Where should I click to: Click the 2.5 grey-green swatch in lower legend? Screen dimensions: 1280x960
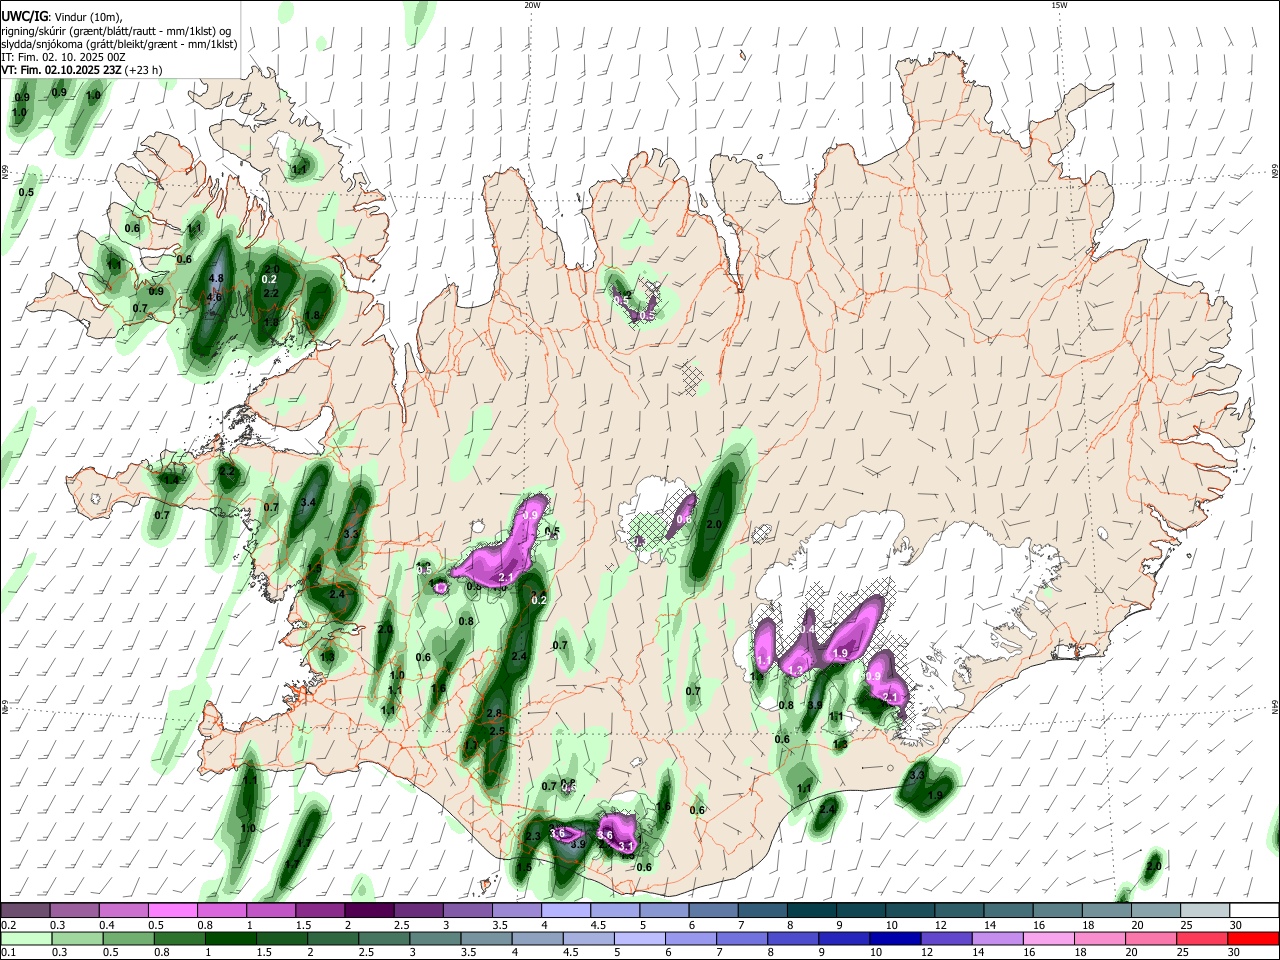[384, 938]
